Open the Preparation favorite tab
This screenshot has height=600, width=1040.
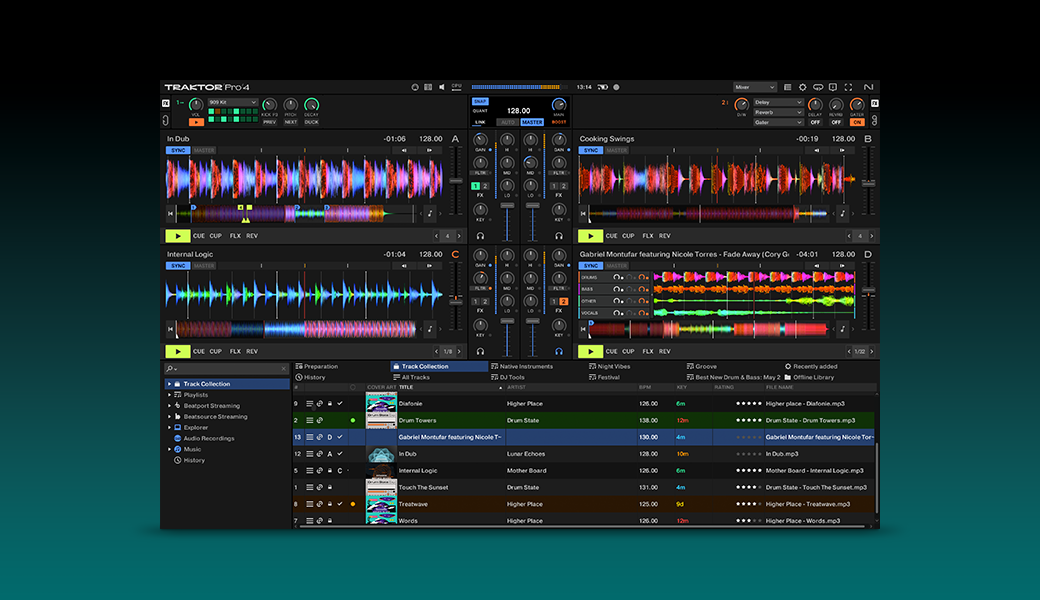click(317, 367)
